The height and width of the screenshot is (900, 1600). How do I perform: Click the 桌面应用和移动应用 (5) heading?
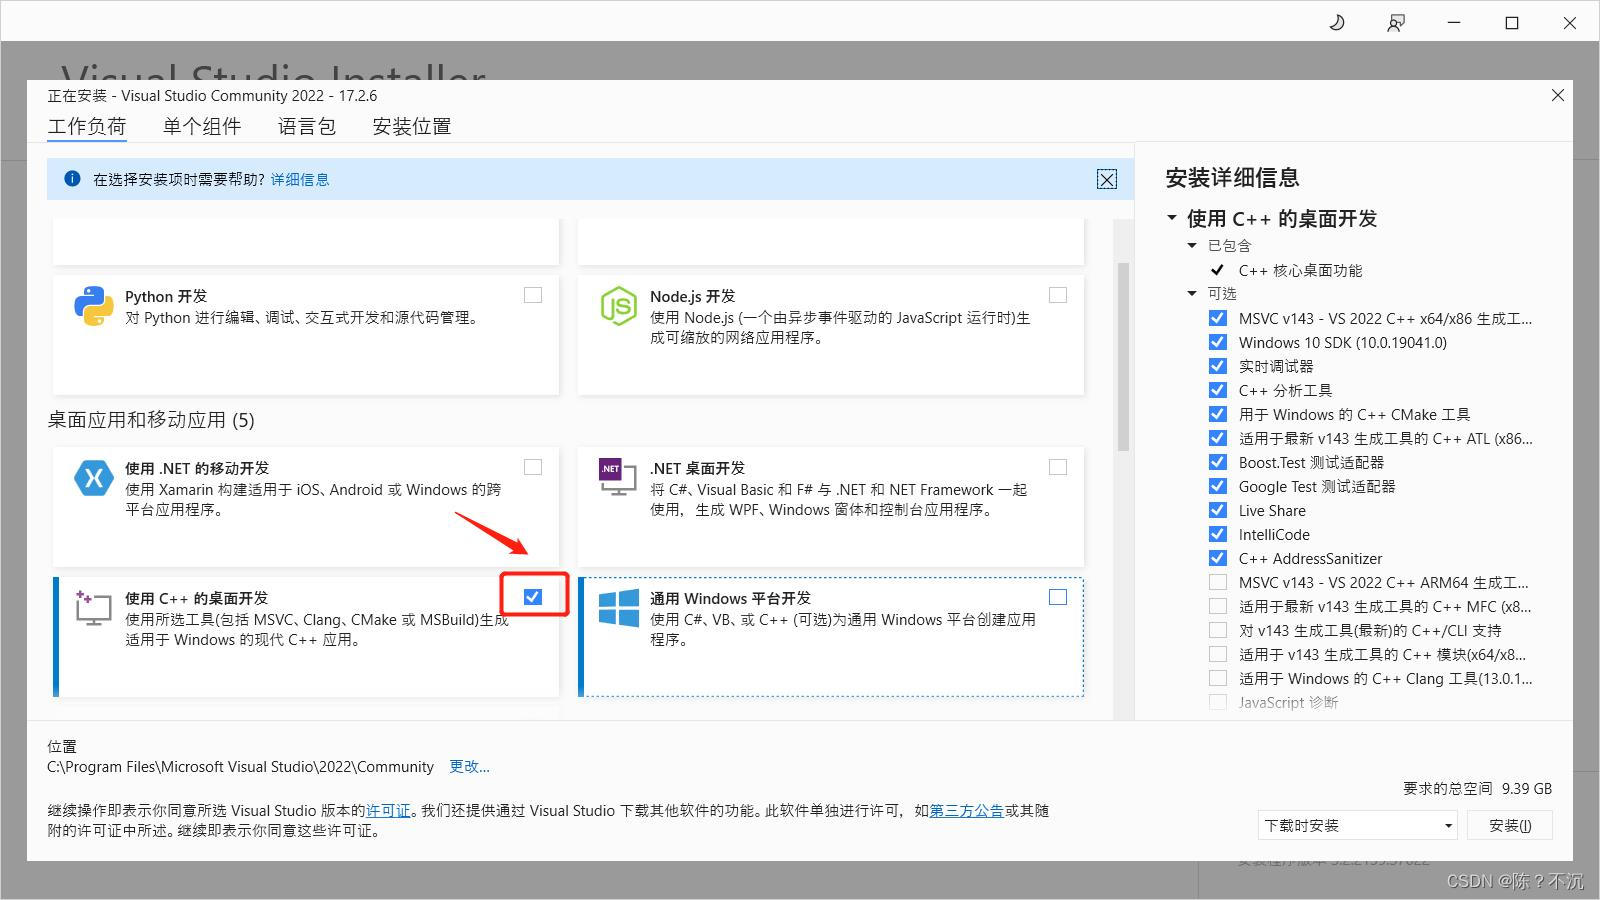coord(151,420)
